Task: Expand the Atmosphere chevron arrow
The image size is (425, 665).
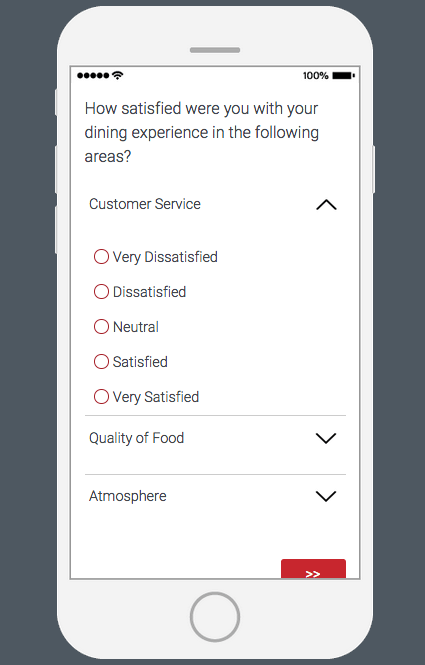Action: (326, 496)
